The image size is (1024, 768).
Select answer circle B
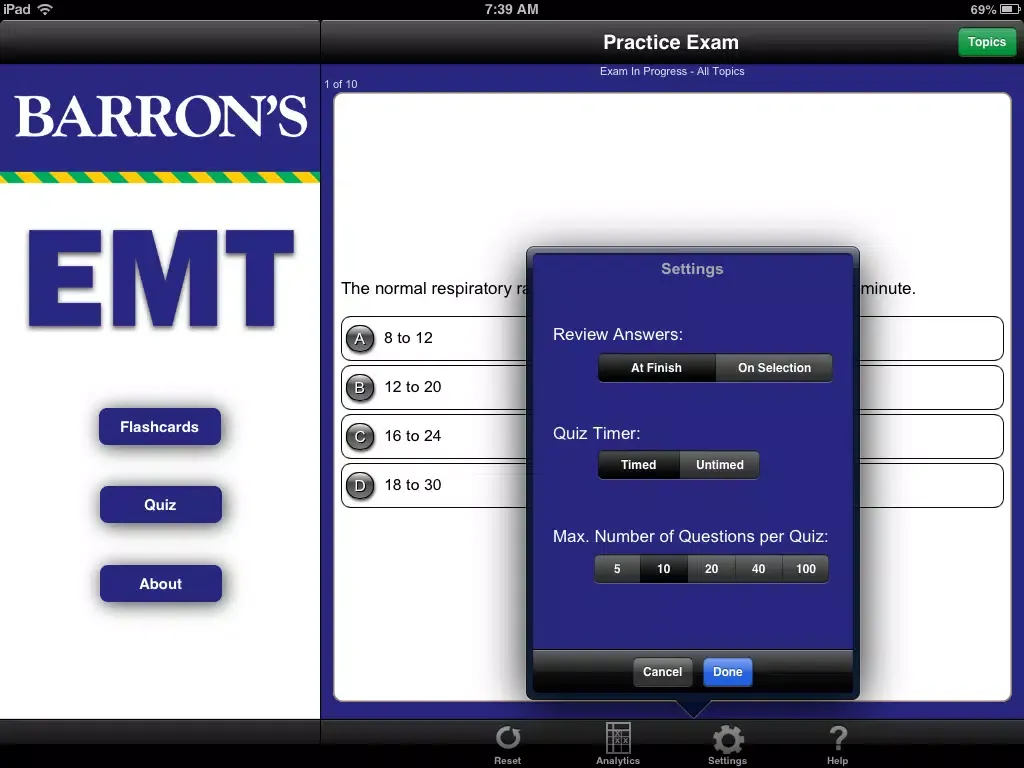coord(359,388)
